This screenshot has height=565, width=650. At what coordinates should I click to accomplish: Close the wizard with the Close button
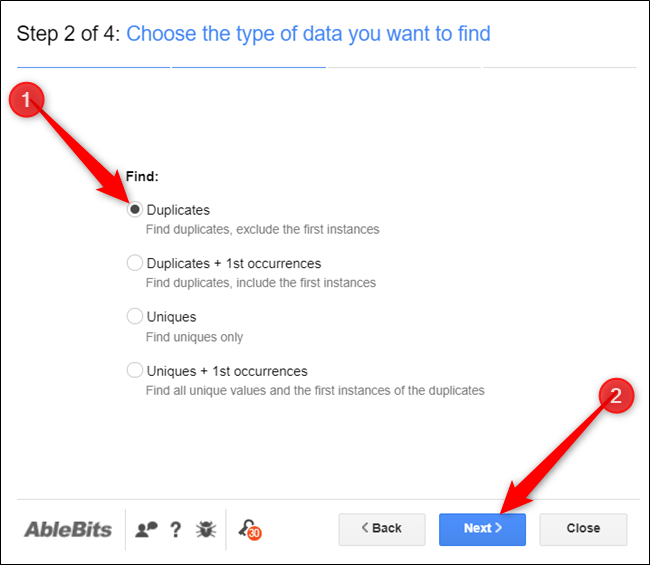click(x=583, y=528)
